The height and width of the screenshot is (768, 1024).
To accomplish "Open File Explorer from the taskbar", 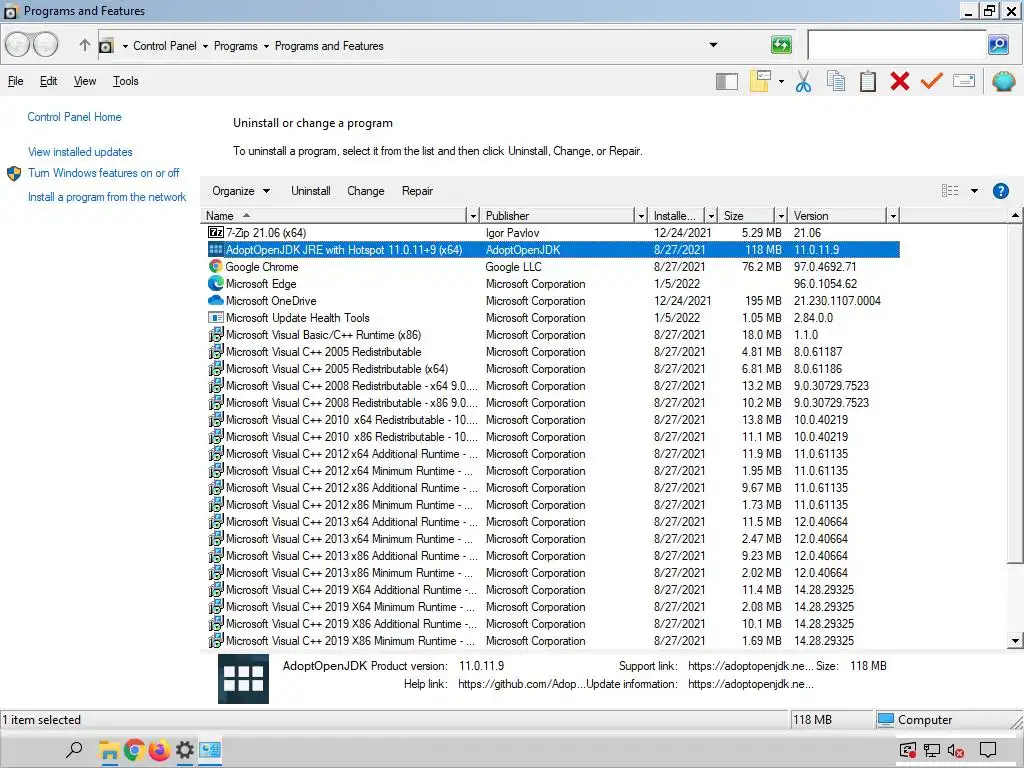I will click(x=108, y=750).
